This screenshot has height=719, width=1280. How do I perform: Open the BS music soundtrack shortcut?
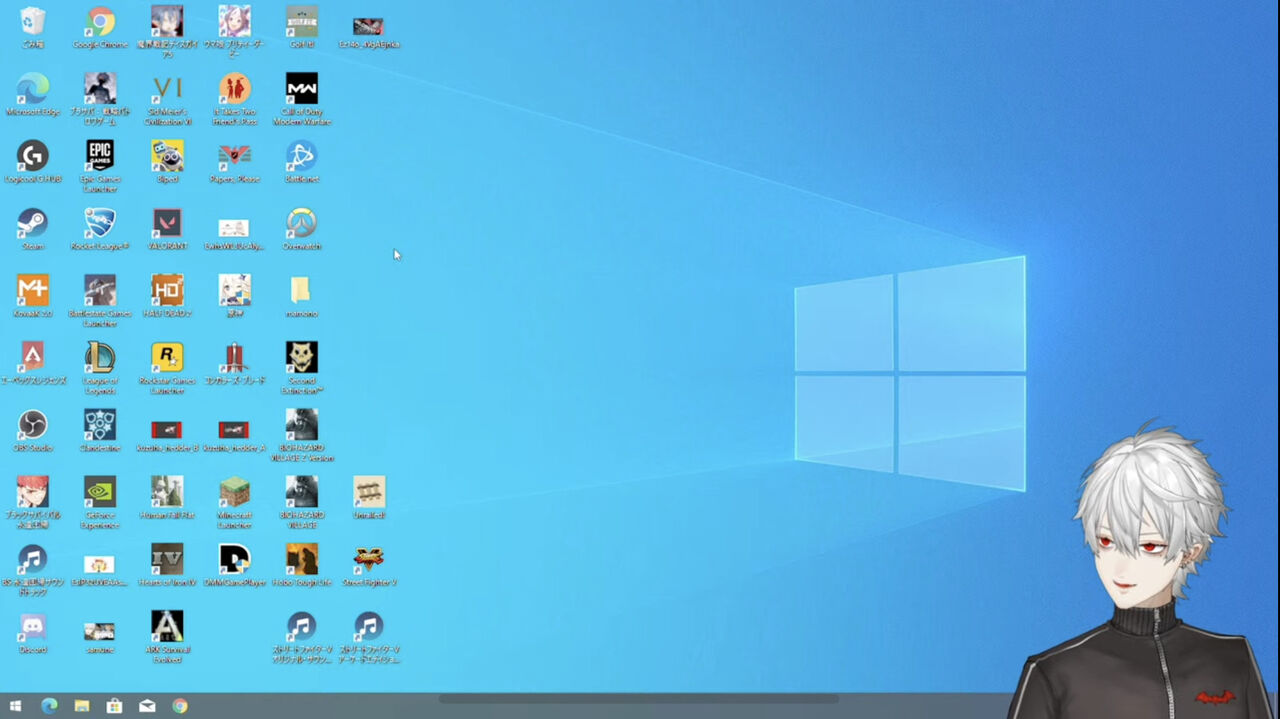[x=32, y=558]
